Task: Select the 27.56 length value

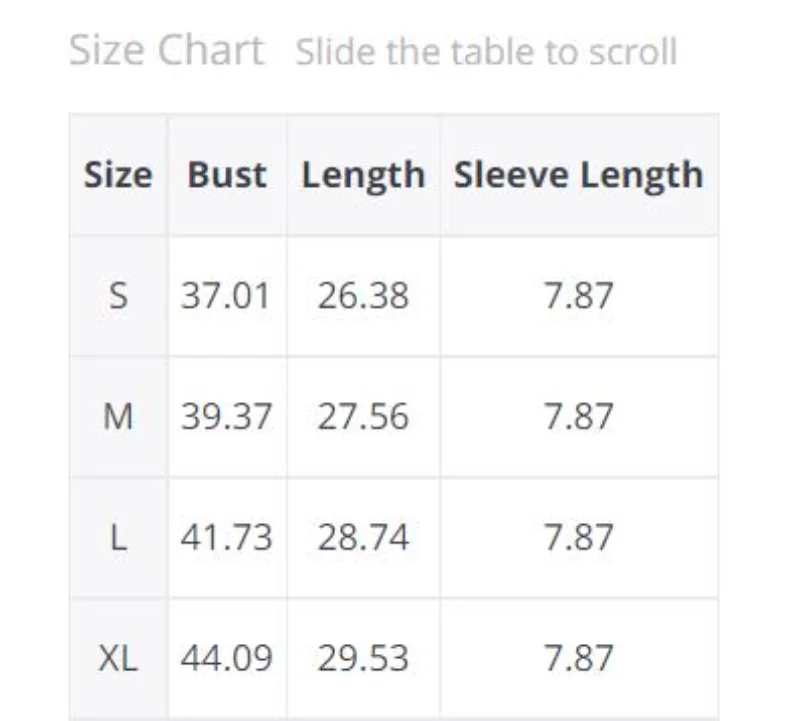Action: (363, 417)
